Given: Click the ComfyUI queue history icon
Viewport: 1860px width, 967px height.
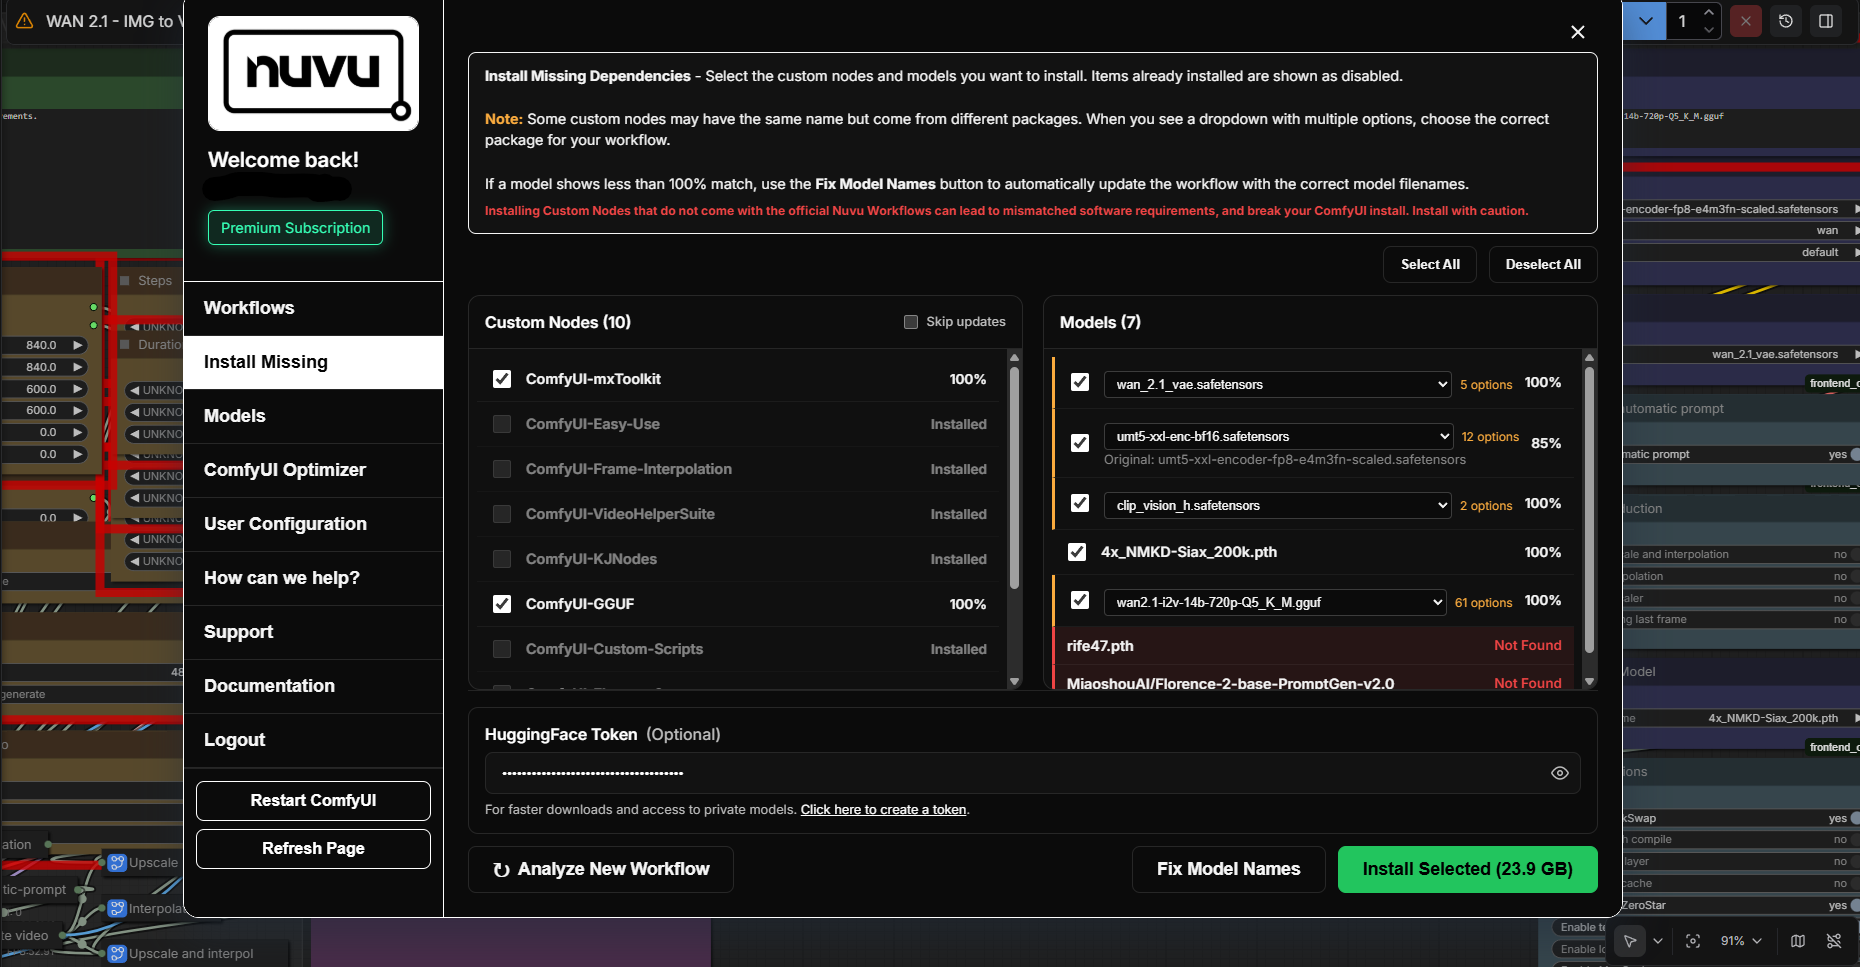Looking at the screenshot, I should pos(1786,21).
